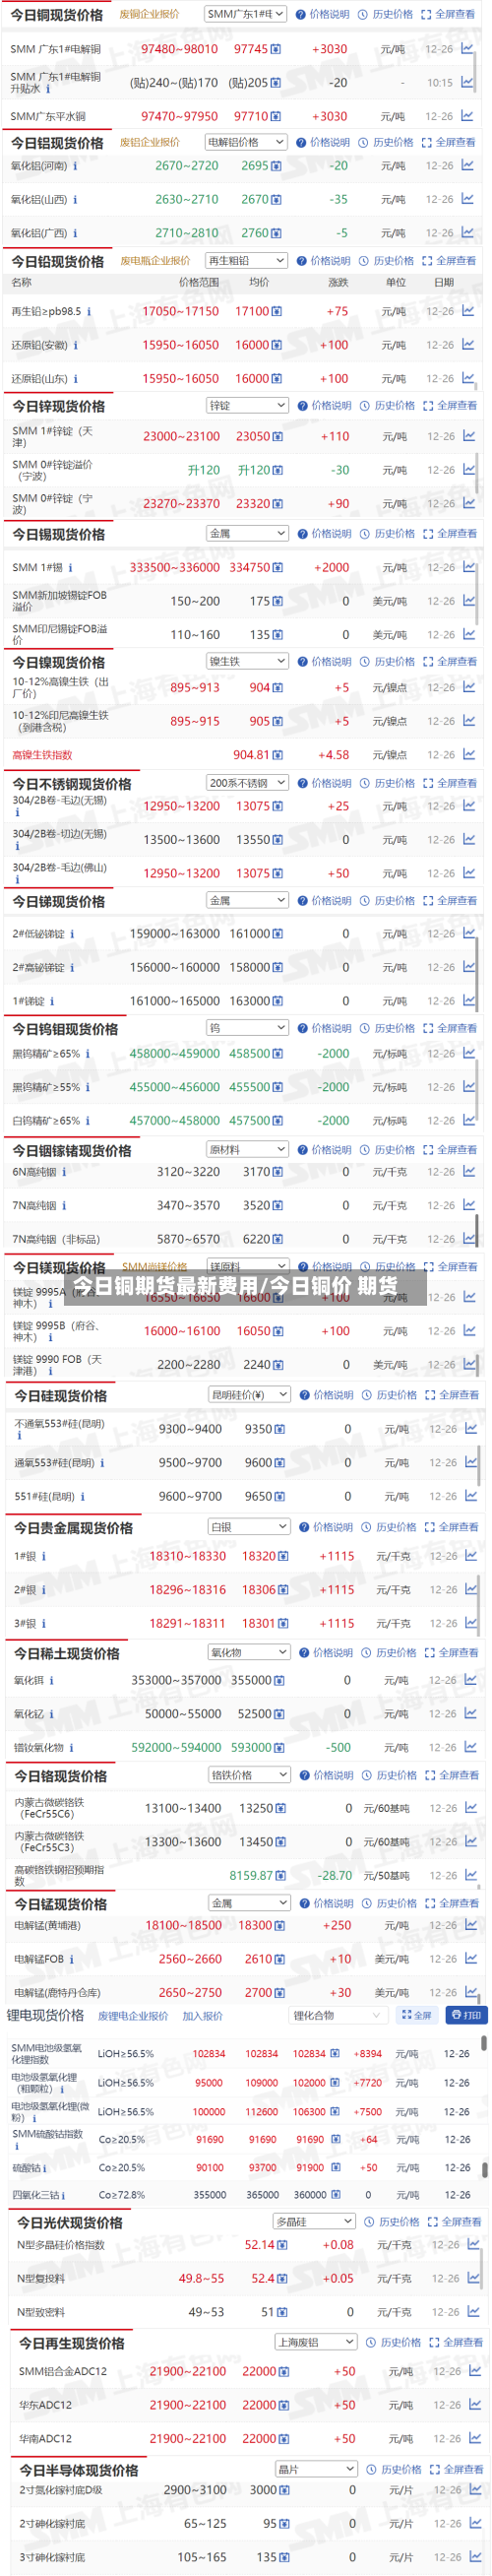Open trend chart for 氧化铝(山西) row
The image size is (492, 2576).
pos(467,199)
